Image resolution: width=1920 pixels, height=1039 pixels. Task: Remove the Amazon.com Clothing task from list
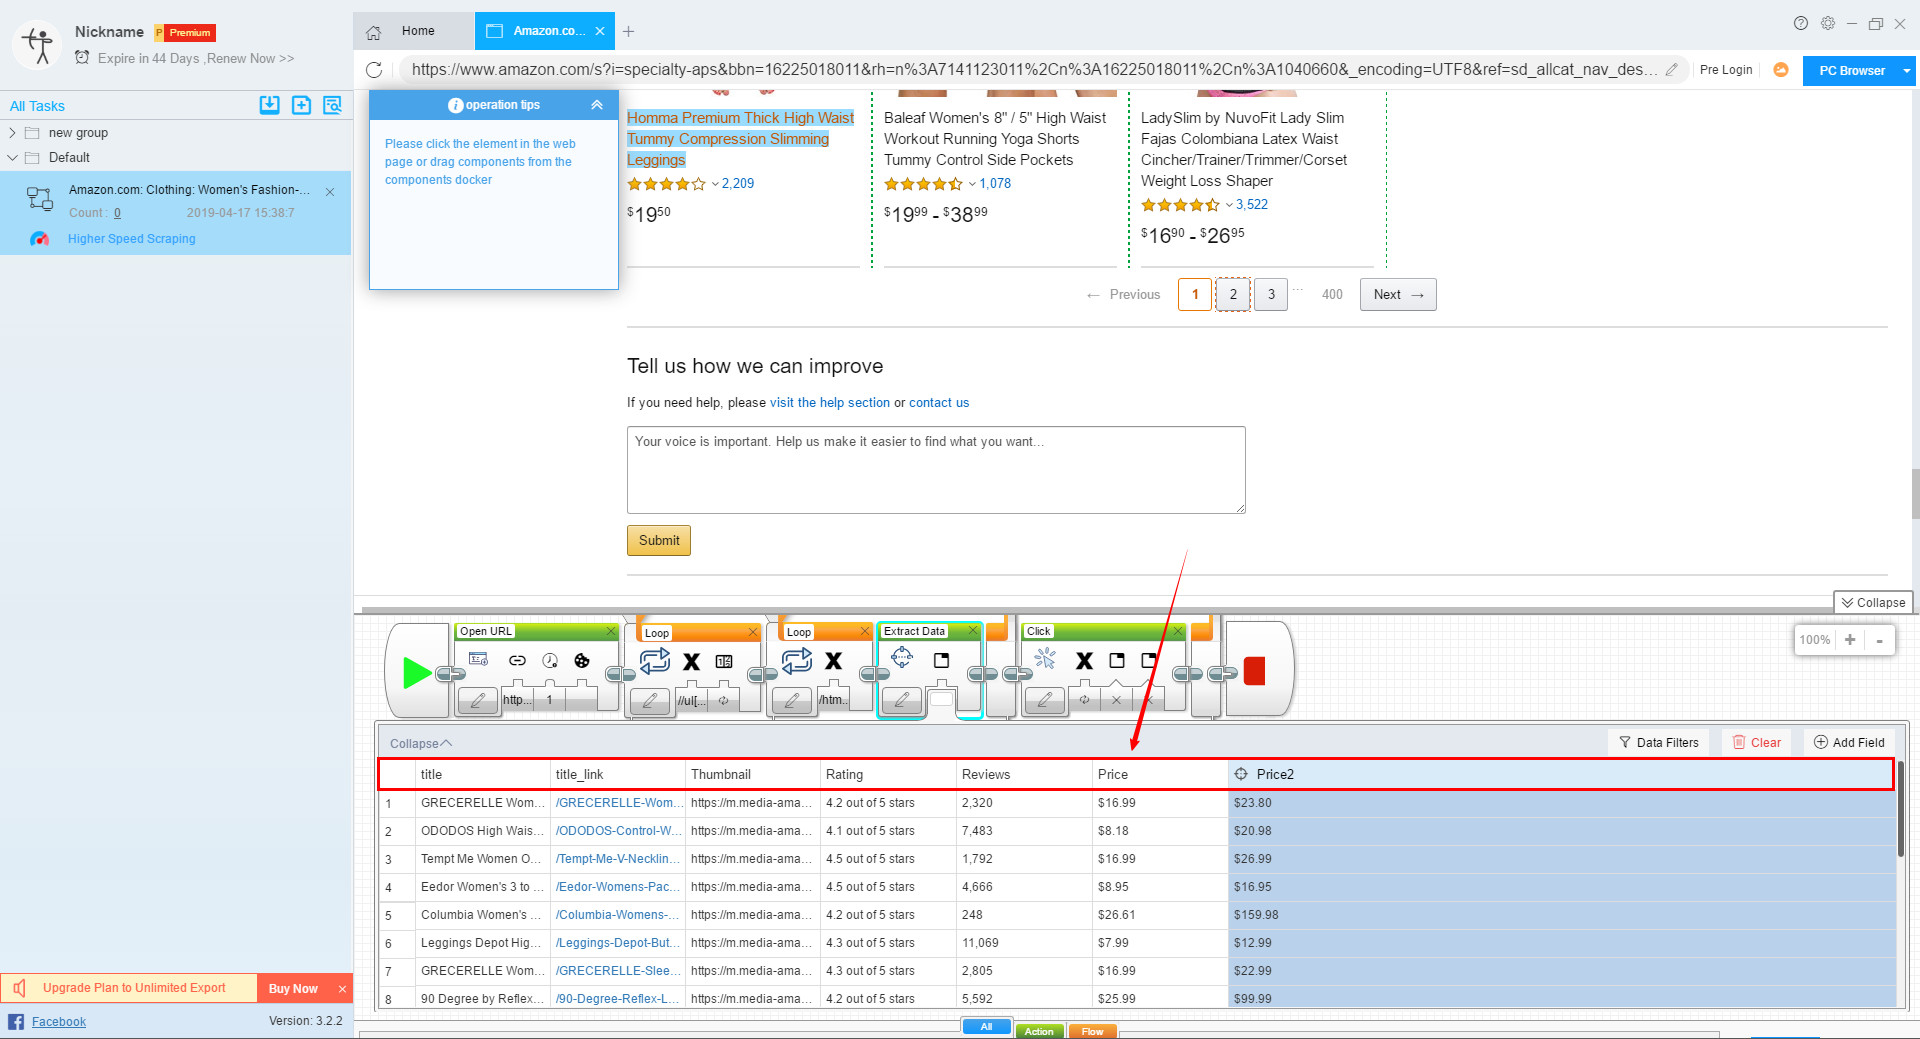[x=330, y=191]
